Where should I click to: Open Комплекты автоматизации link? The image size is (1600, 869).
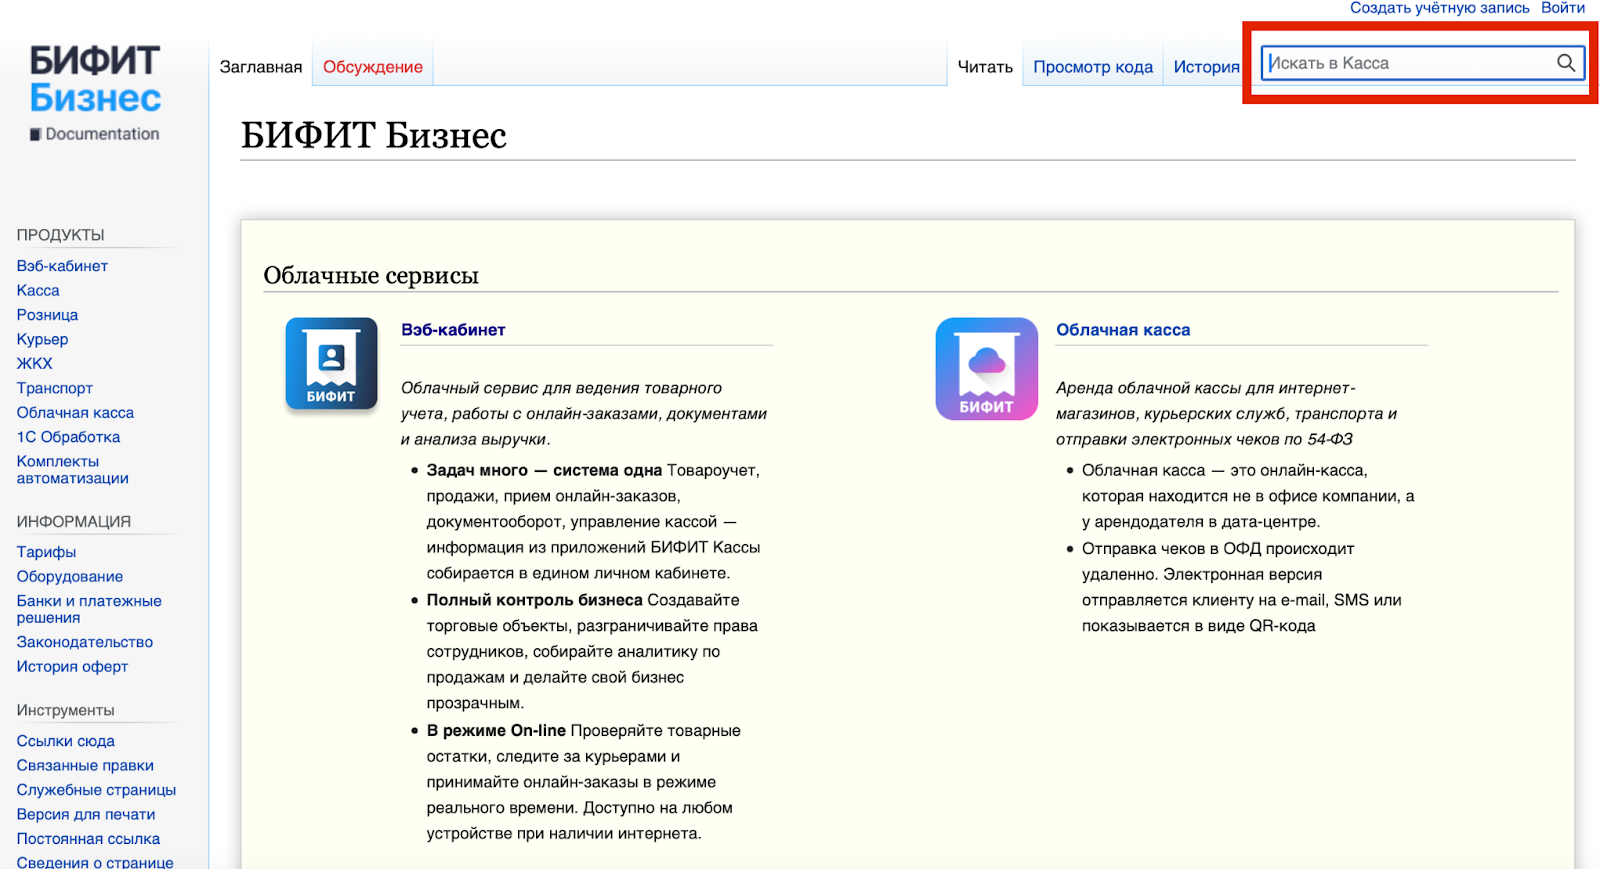tap(72, 470)
